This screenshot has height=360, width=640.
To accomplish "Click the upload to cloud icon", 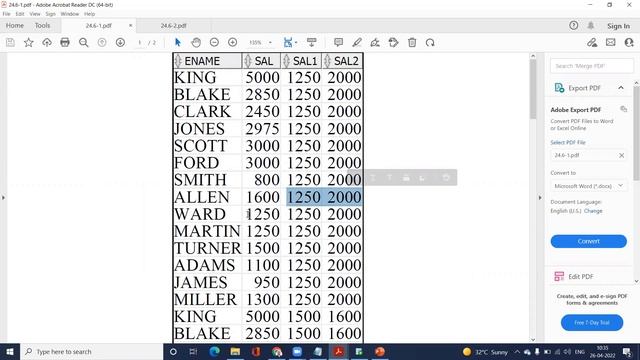I will [47, 42].
